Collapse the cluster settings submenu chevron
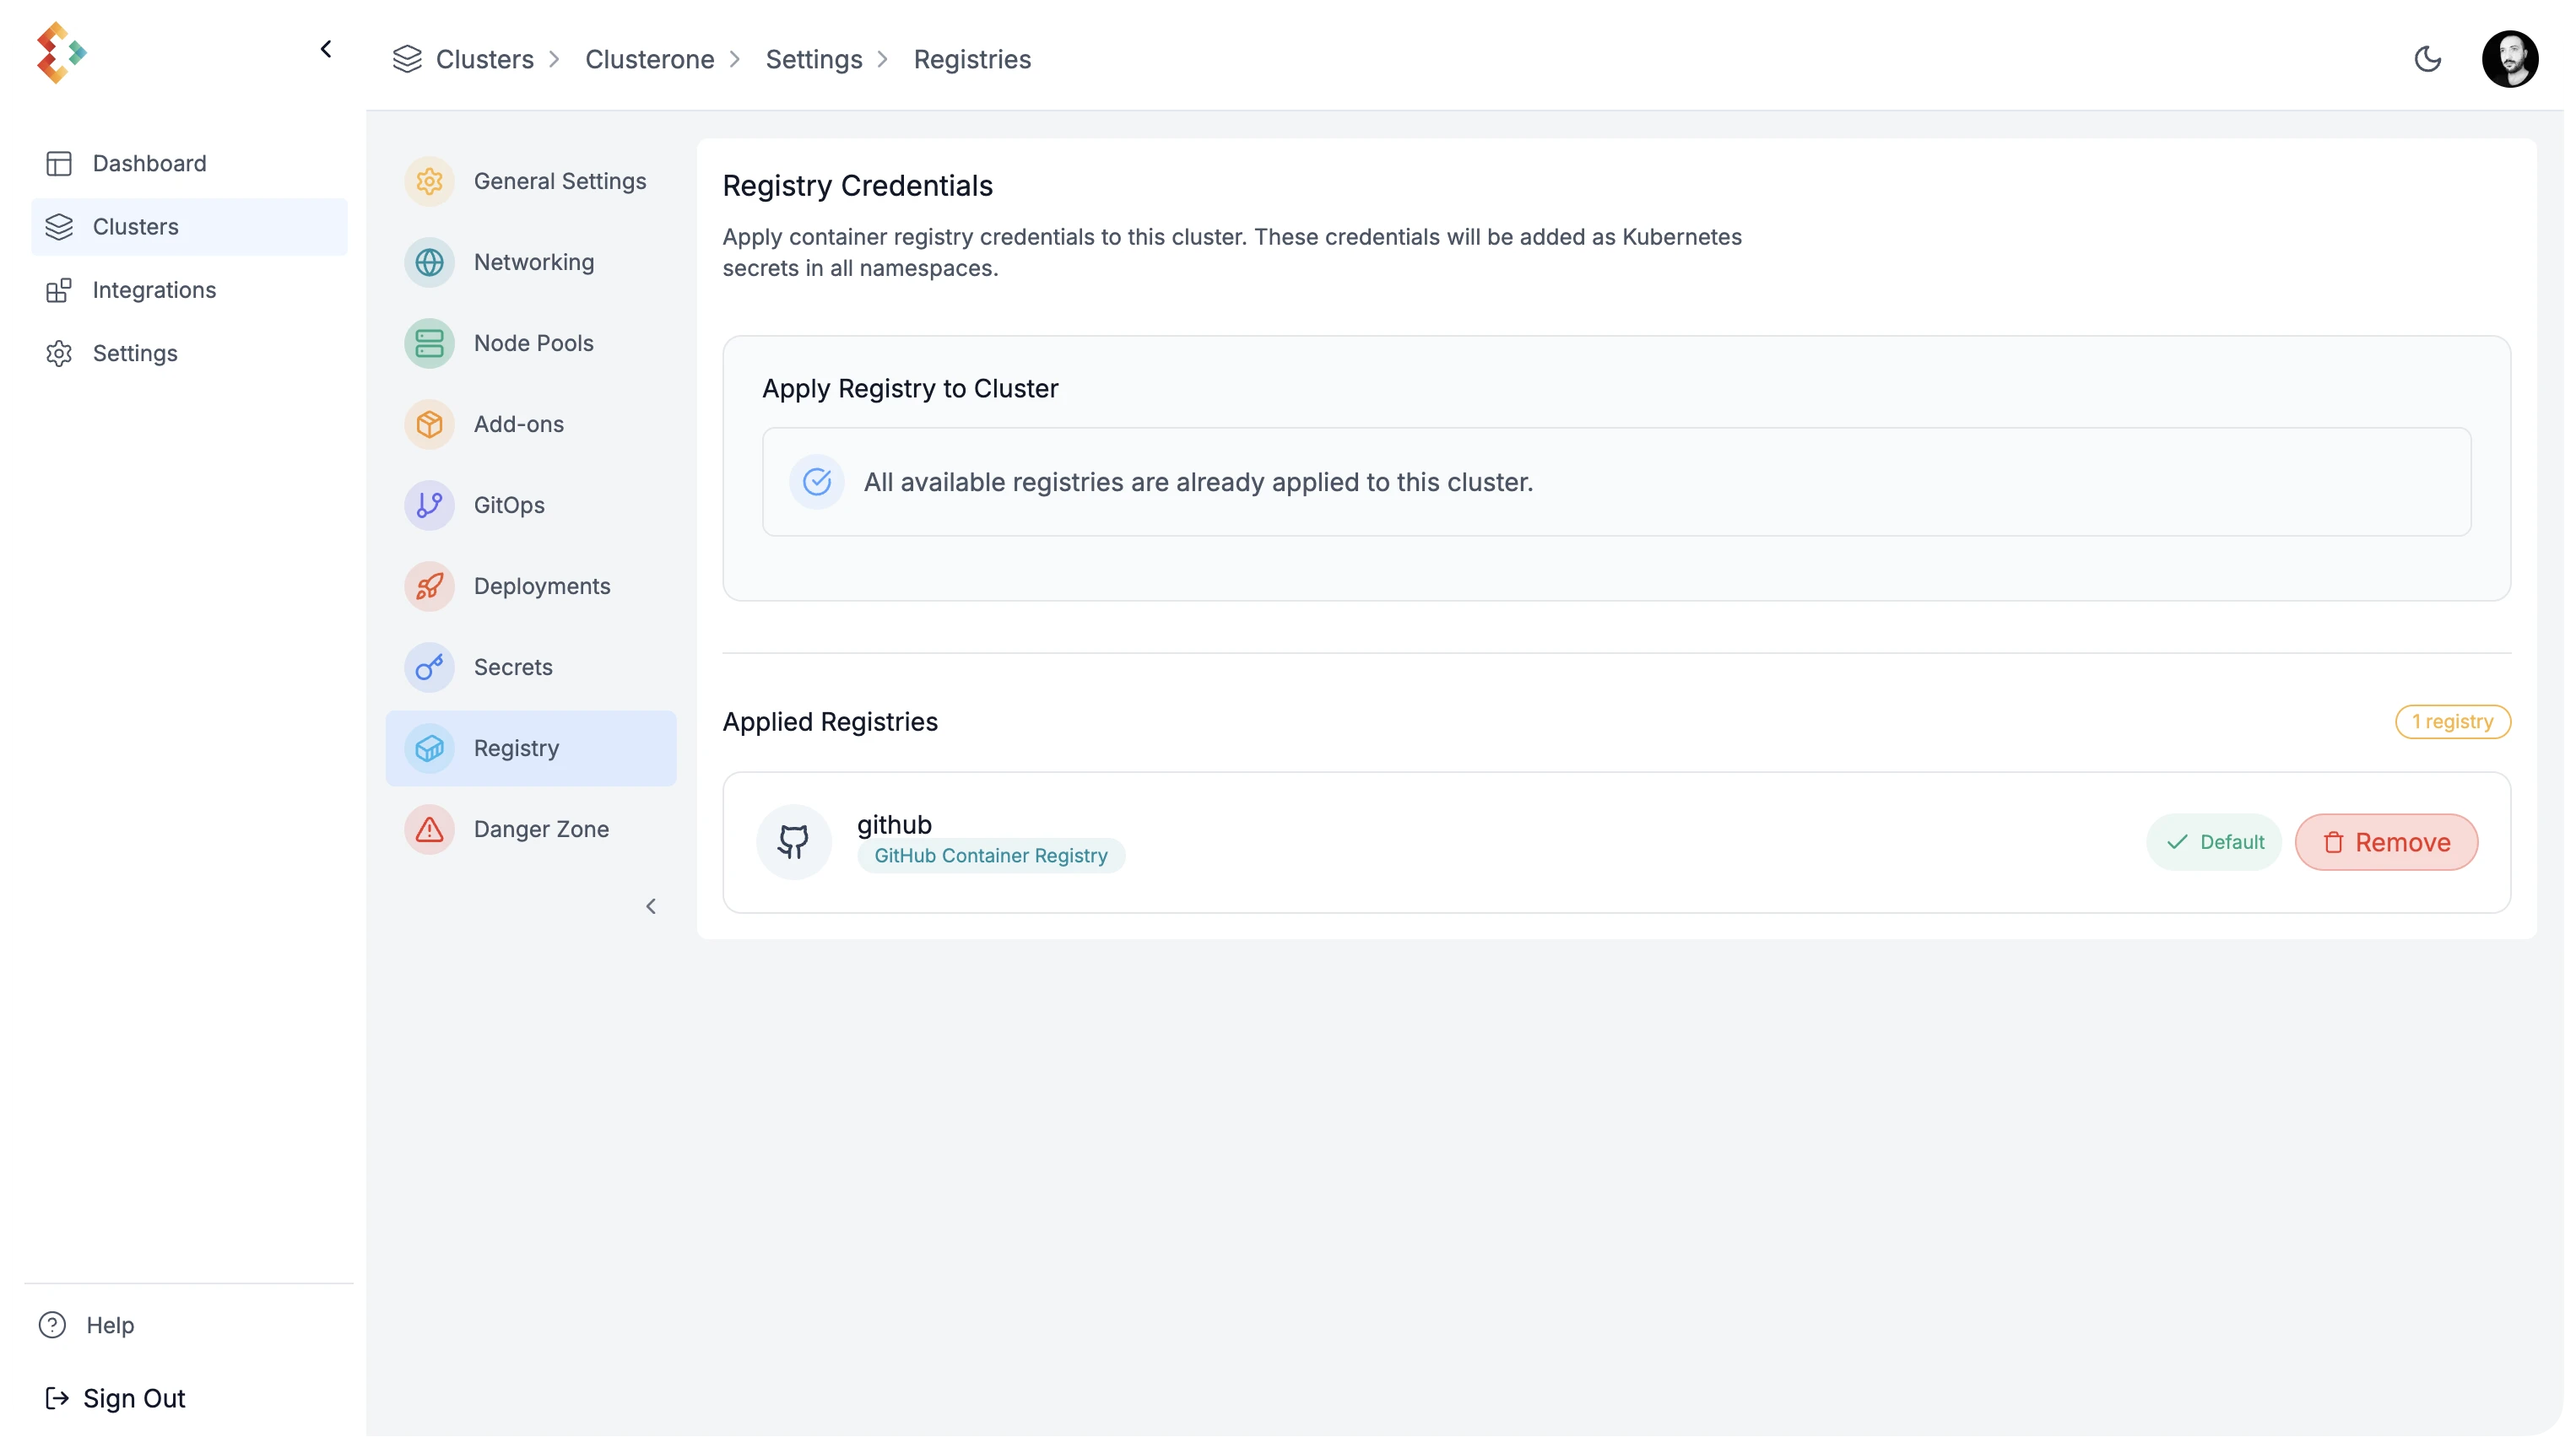The image size is (2576, 1448). click(x=651, y=906)
